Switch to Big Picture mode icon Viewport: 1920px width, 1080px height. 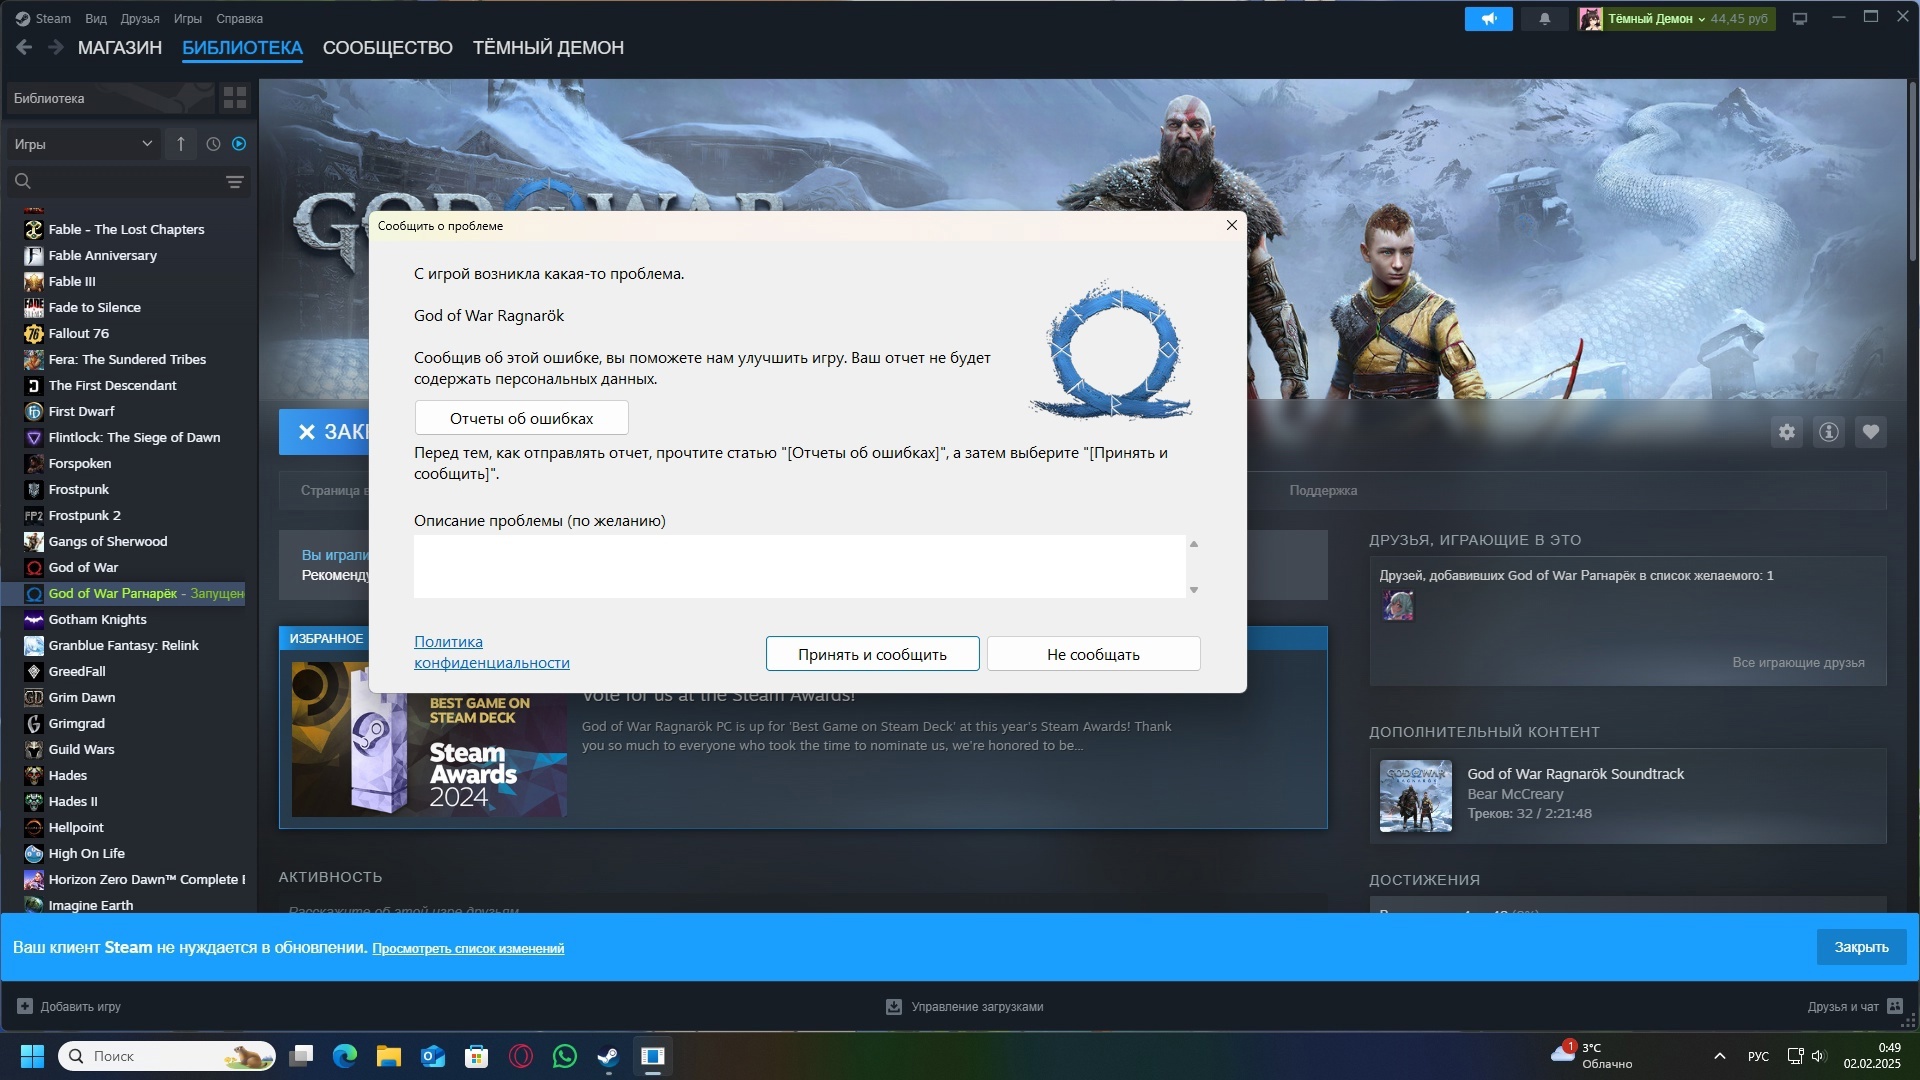[x=1800, y=19]
